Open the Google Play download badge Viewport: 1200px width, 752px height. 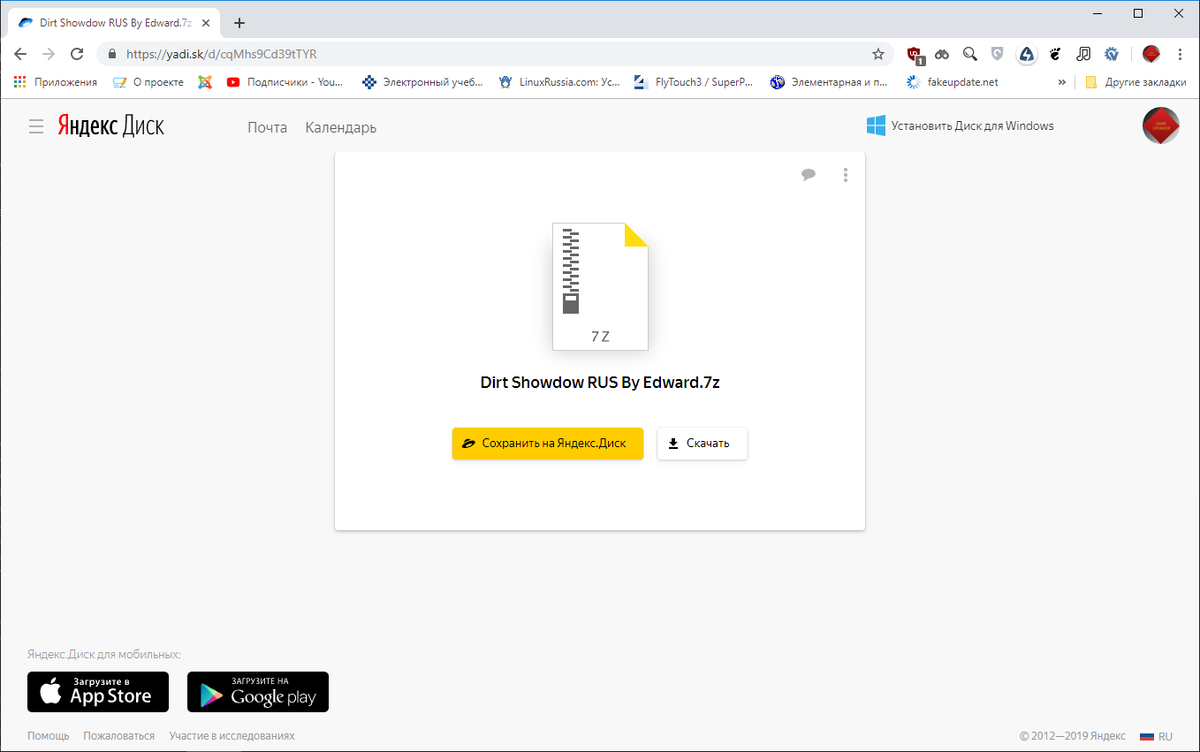[258, 691]
